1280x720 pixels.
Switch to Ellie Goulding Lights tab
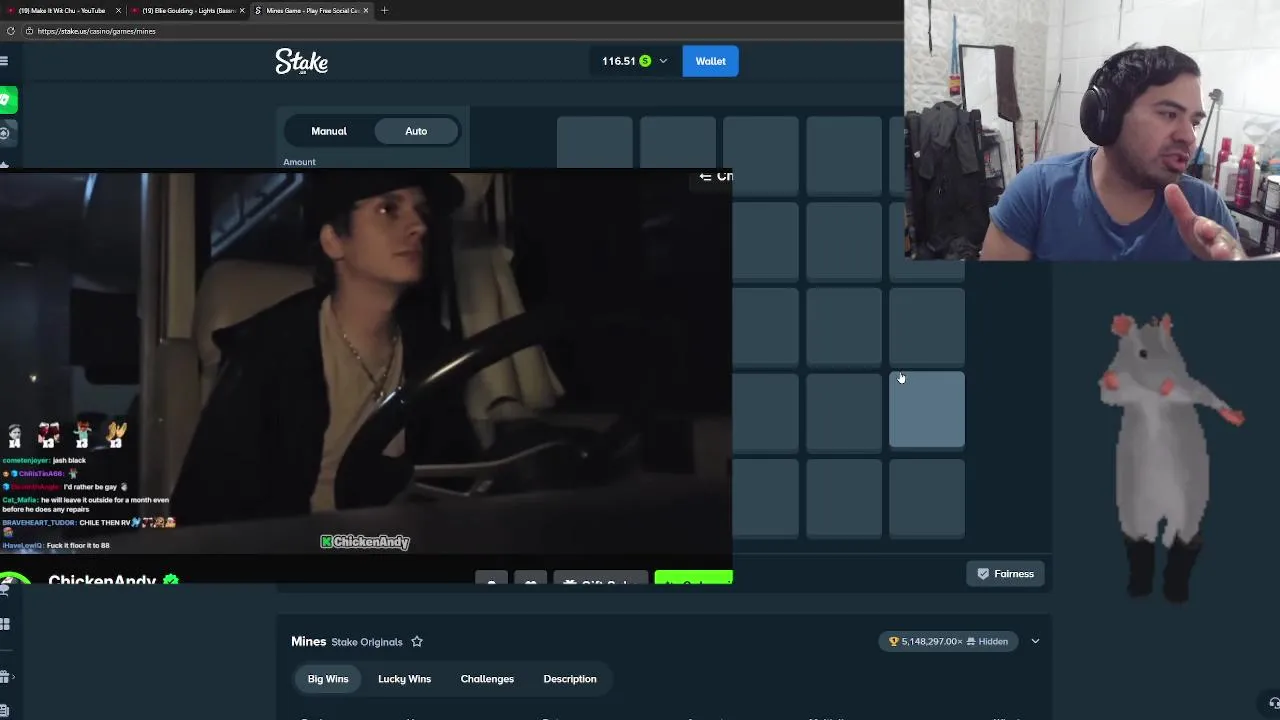click(187, 10)
